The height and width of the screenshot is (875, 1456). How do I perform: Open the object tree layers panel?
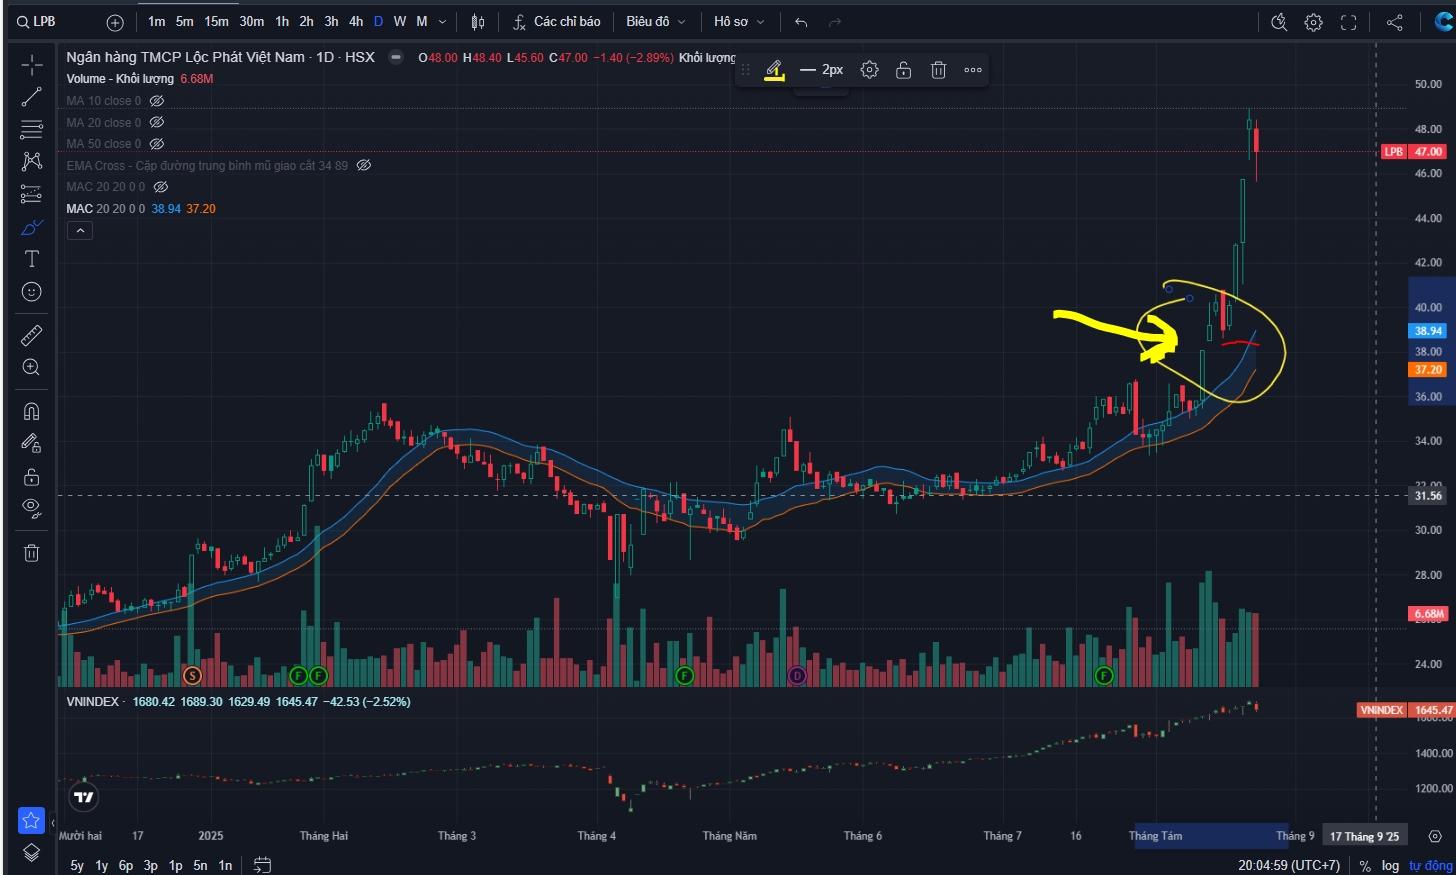pos(32,852)
